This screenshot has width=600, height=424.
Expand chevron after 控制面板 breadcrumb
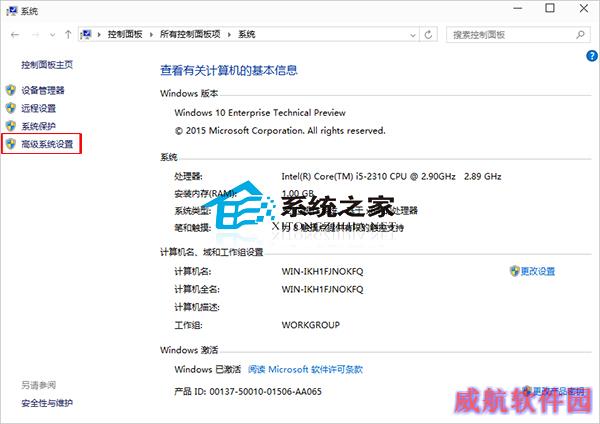[151, 35]
